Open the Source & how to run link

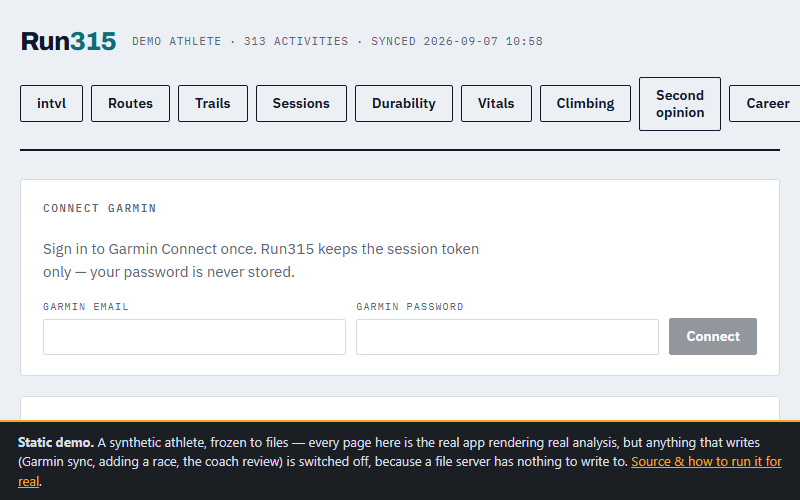click(706, 462)
